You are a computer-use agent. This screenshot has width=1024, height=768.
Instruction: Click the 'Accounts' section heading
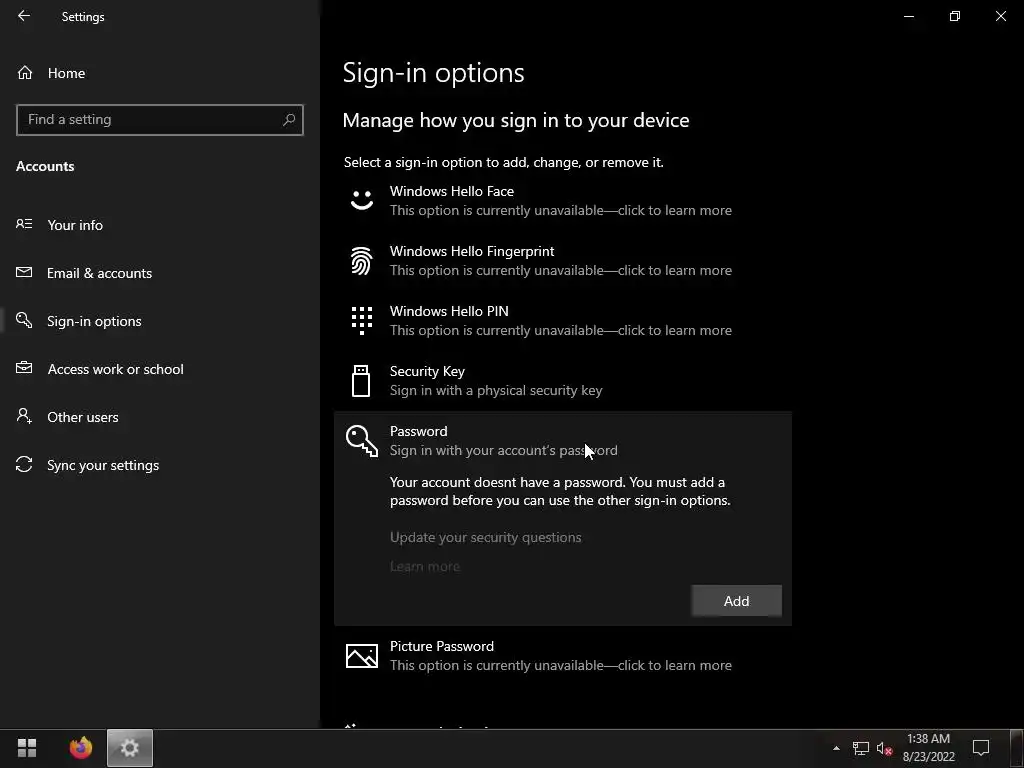click(x=45, y=166)
